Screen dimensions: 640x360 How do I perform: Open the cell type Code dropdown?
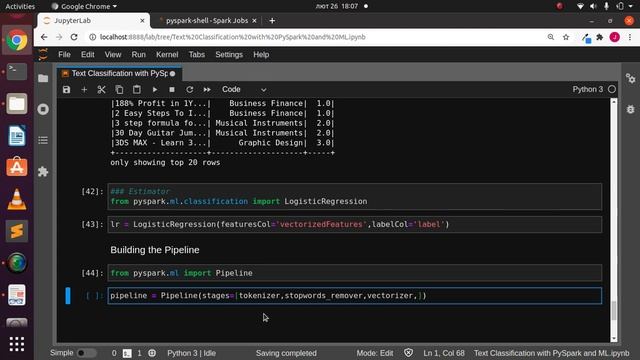click(244, 89)
